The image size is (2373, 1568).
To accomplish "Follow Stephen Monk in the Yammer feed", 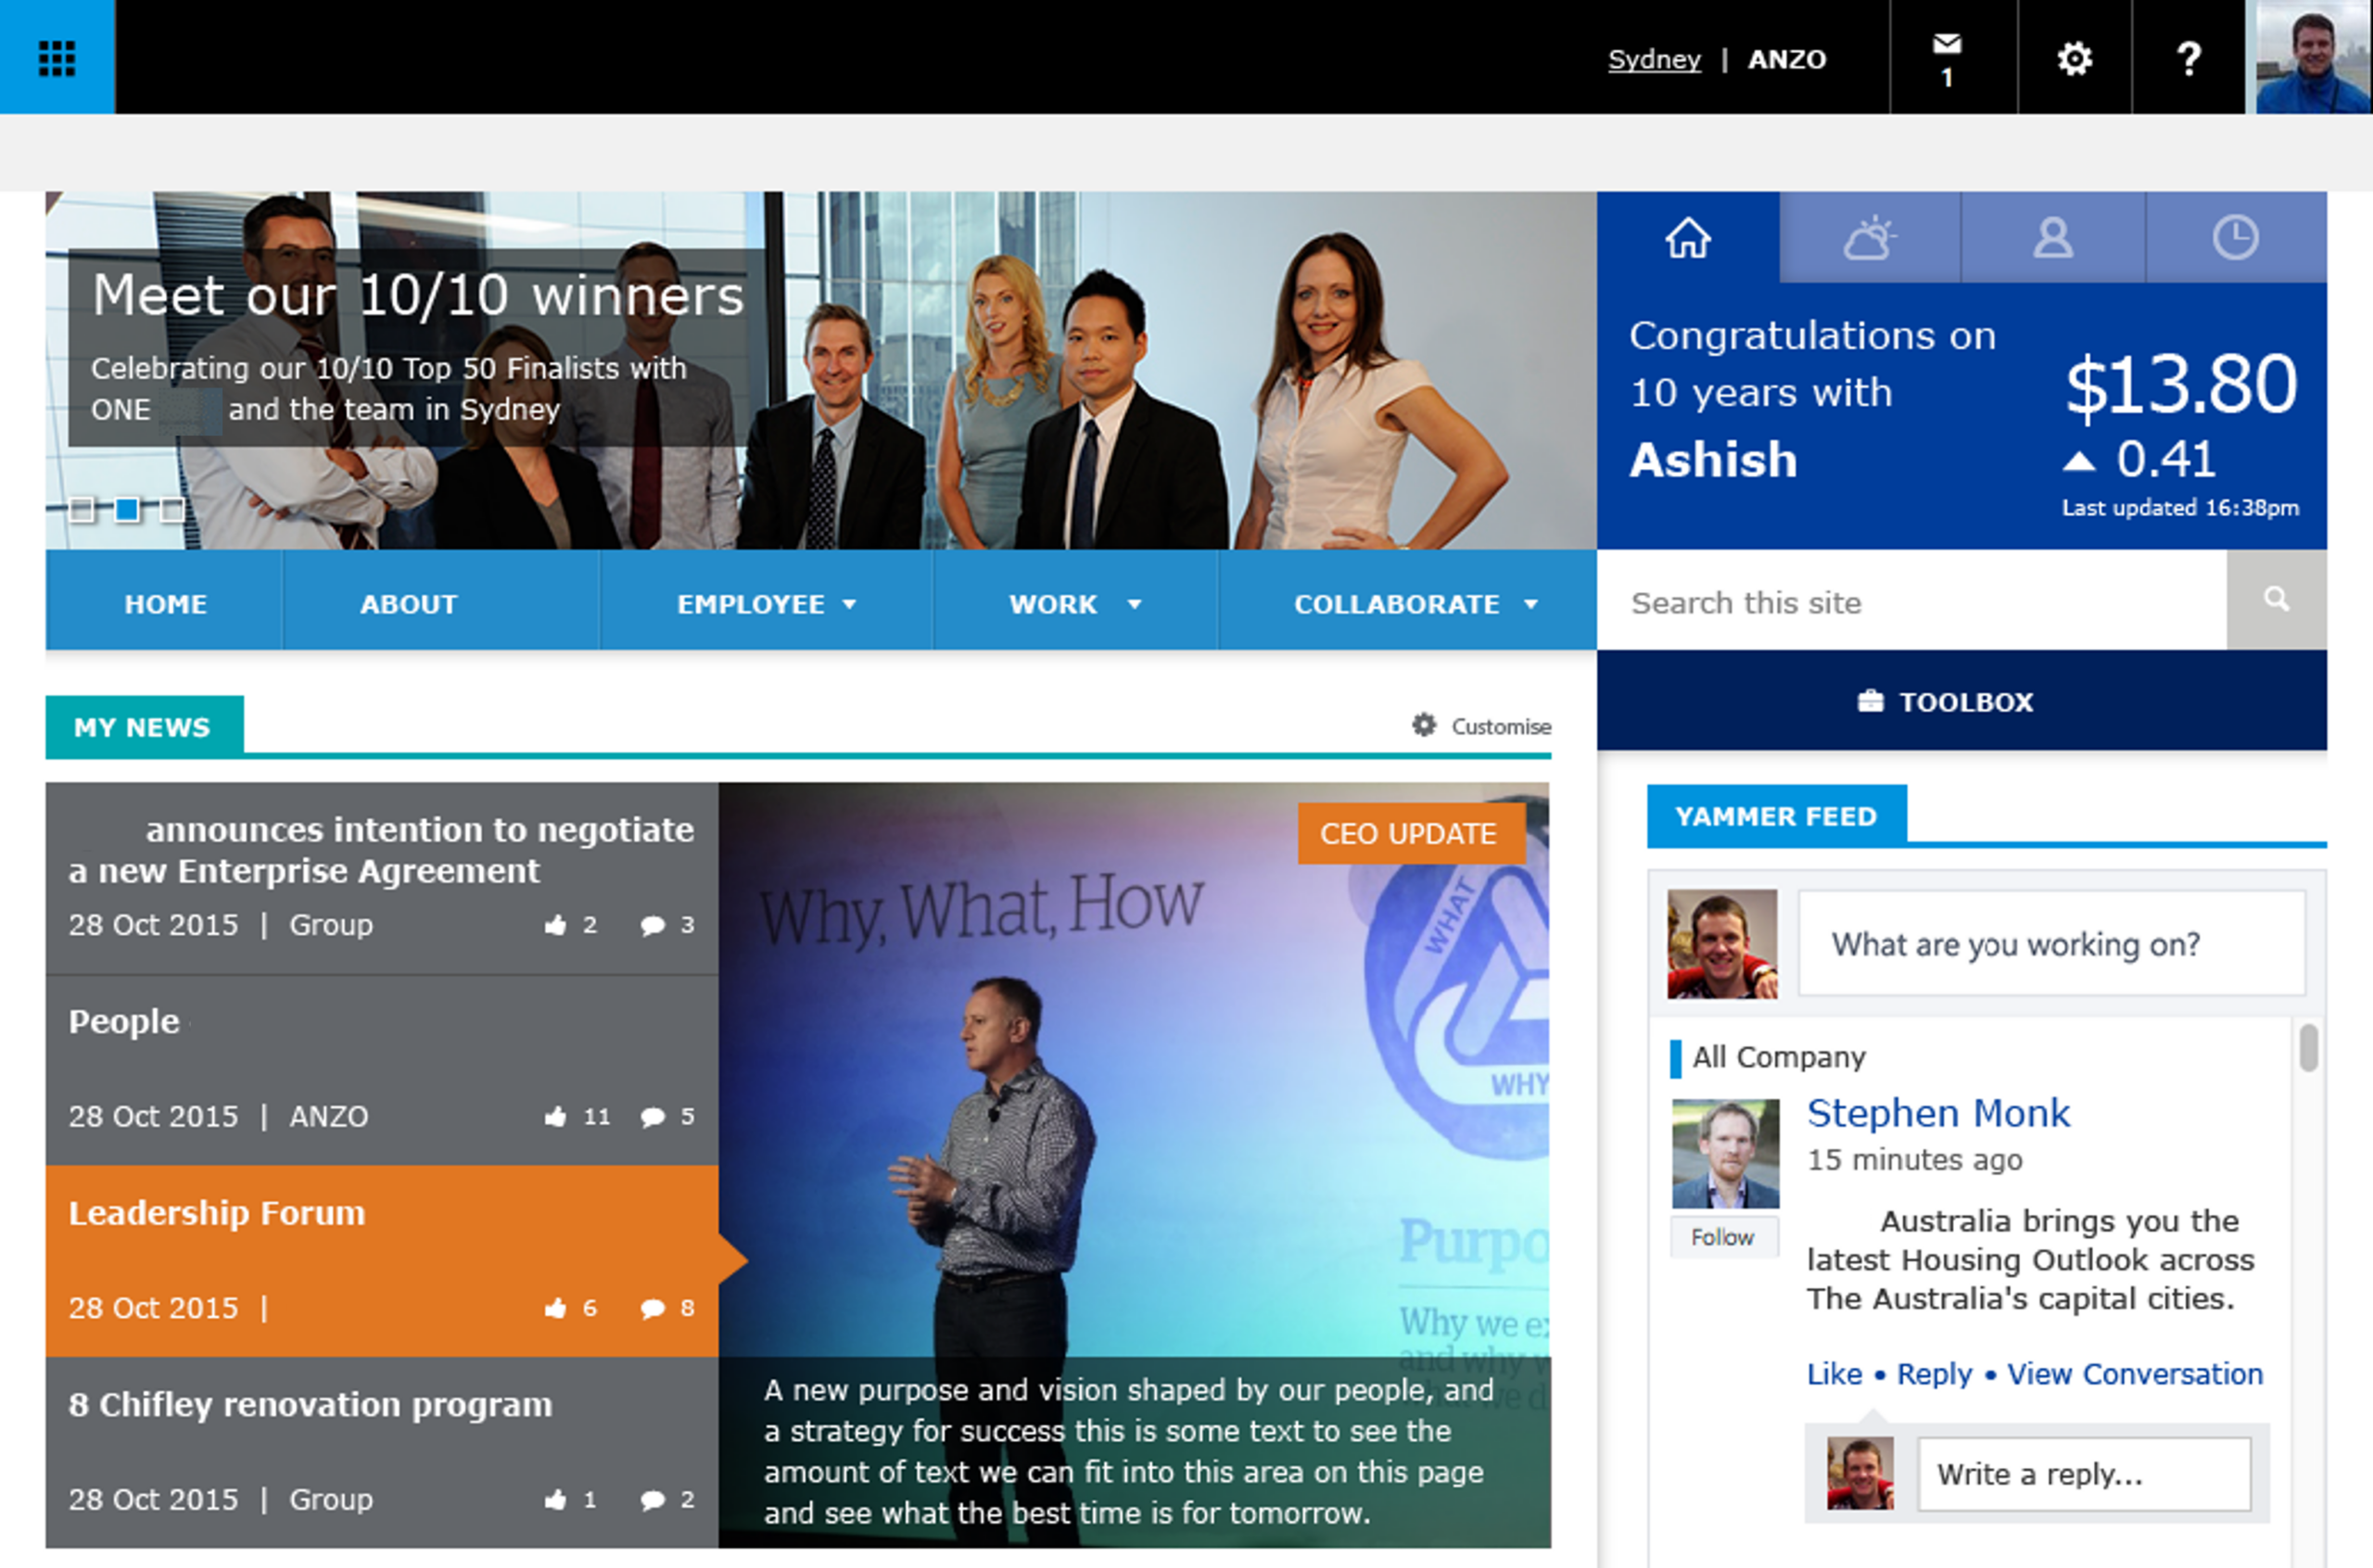I will pyautogui.click(x=1723, y=1237).
